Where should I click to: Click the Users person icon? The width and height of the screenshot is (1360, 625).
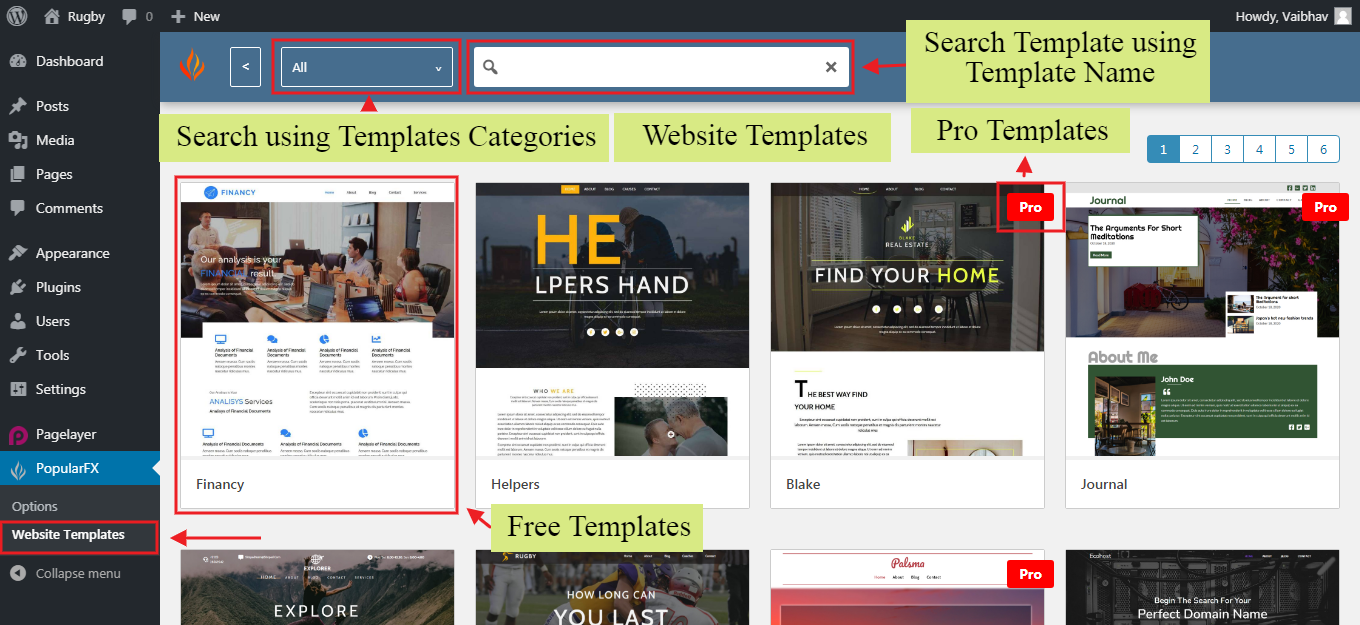pos(17,321)
